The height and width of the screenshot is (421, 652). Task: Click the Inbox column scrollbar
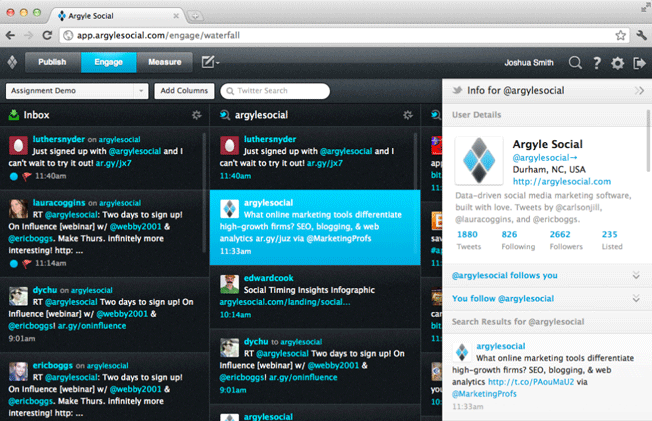(204, 192)
